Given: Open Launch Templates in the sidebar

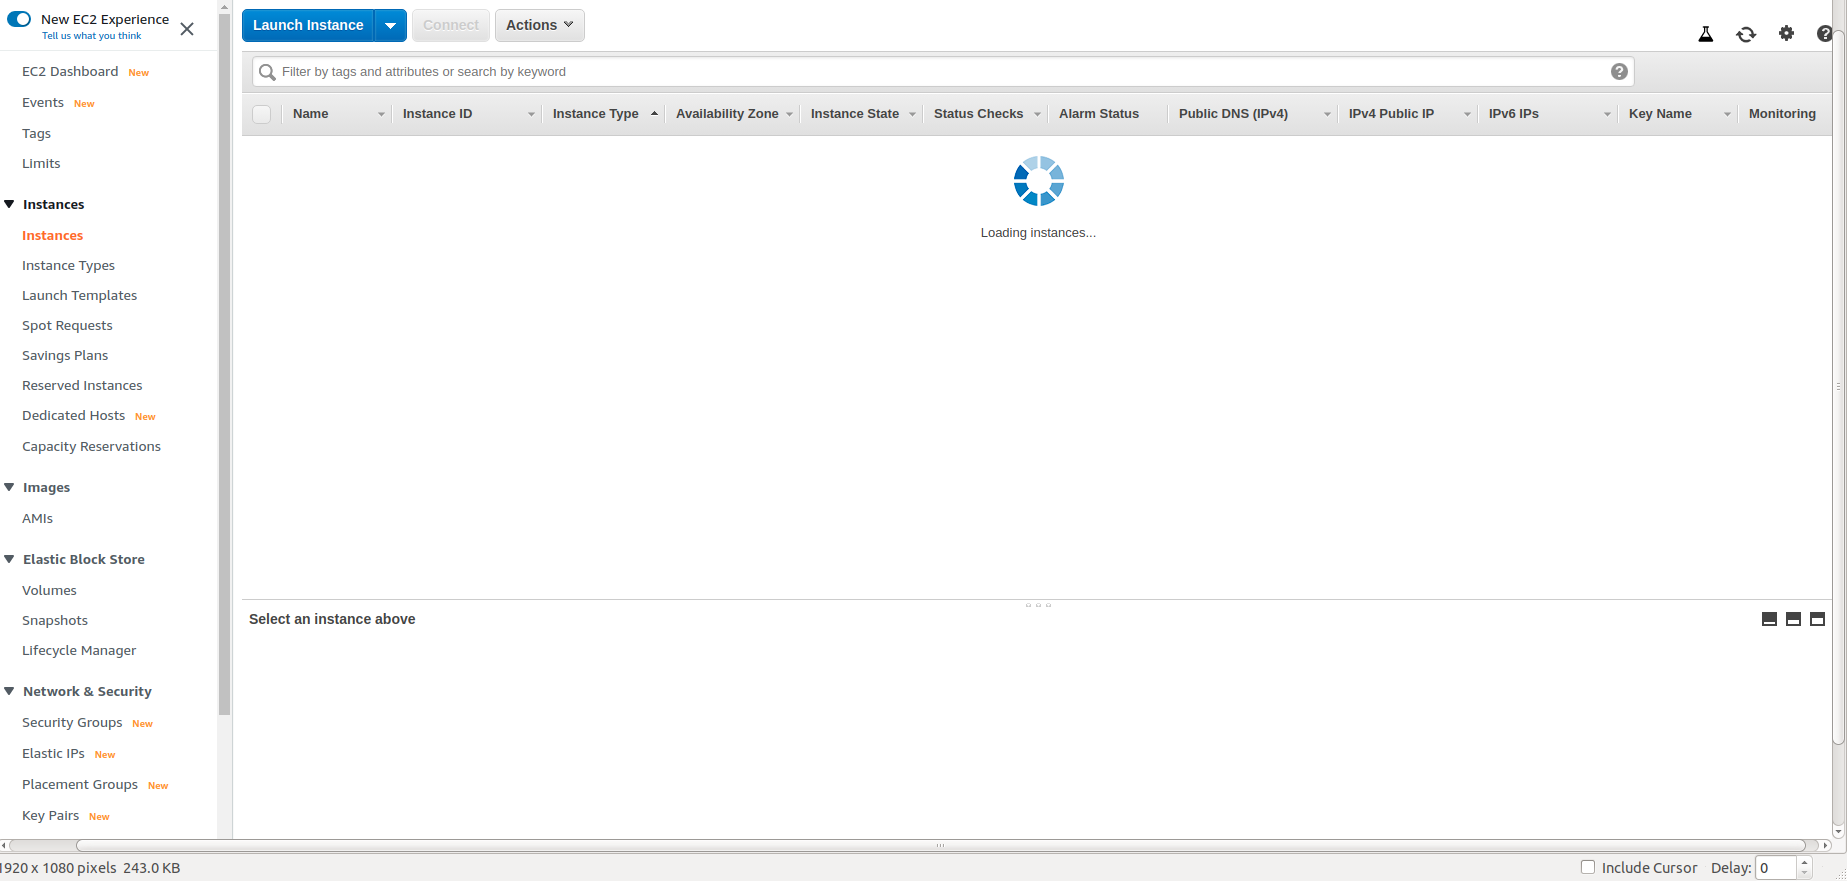Looking at the screenshot, I should 79,296.
